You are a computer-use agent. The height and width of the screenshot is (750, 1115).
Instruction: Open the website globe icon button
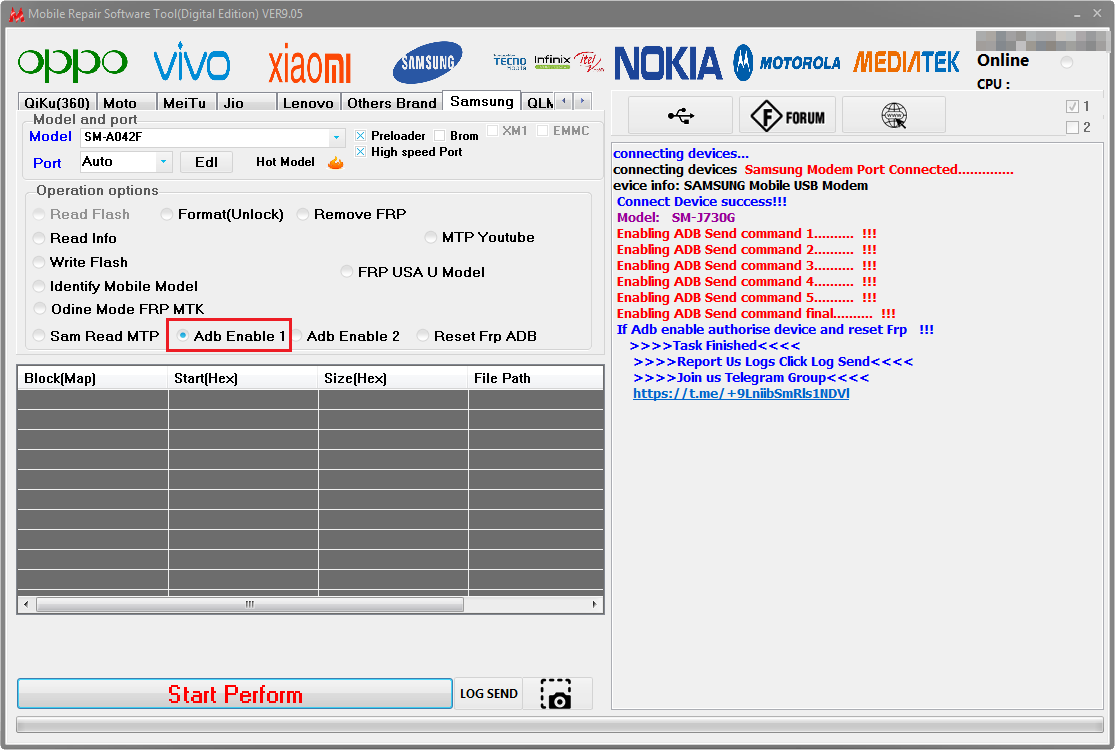894,115
